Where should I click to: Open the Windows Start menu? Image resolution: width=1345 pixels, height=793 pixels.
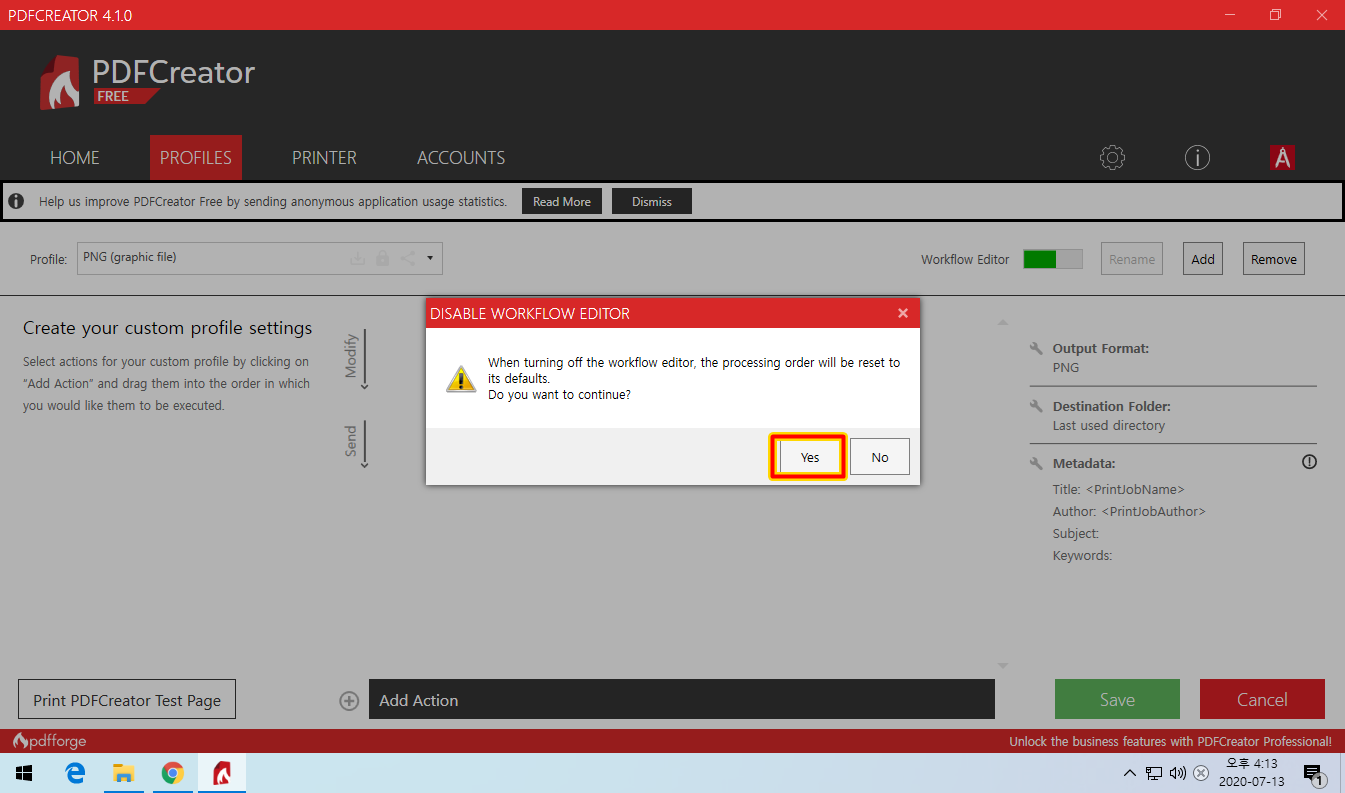tap(24, 773)
